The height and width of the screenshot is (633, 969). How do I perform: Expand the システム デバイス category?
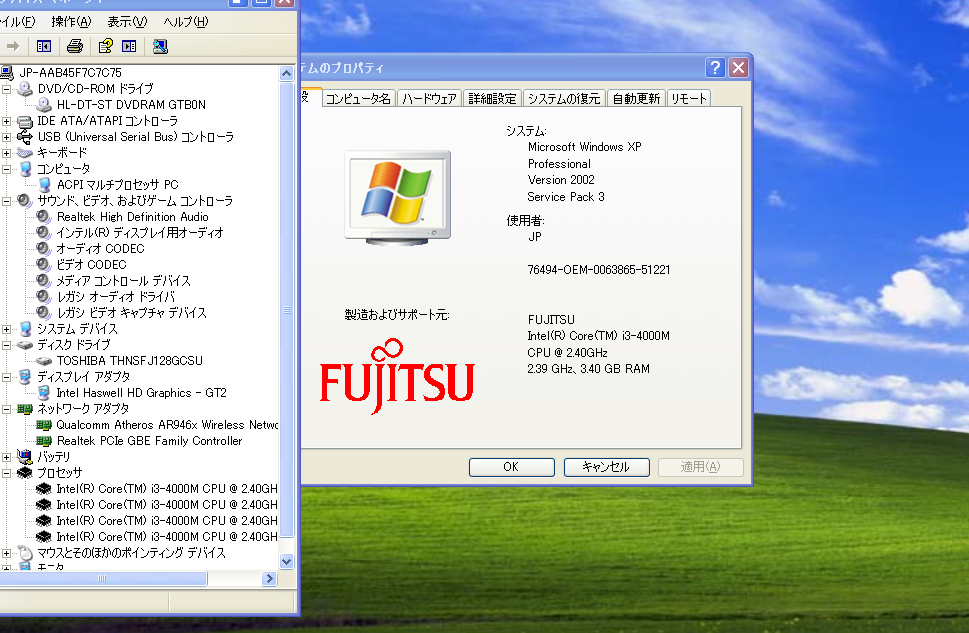pos(6,329)
